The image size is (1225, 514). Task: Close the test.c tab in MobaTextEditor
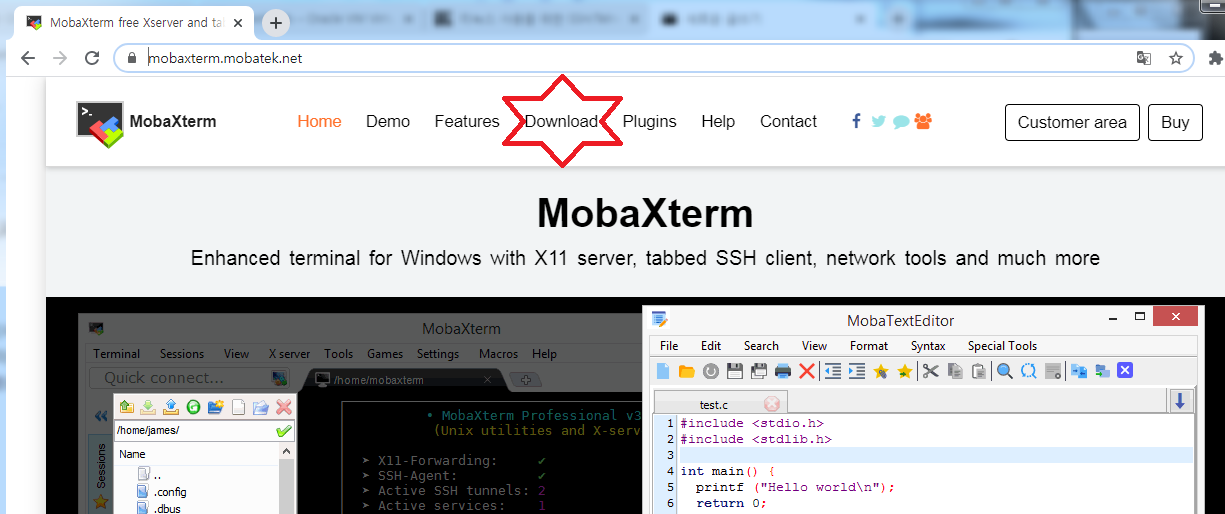pos(772,404)
